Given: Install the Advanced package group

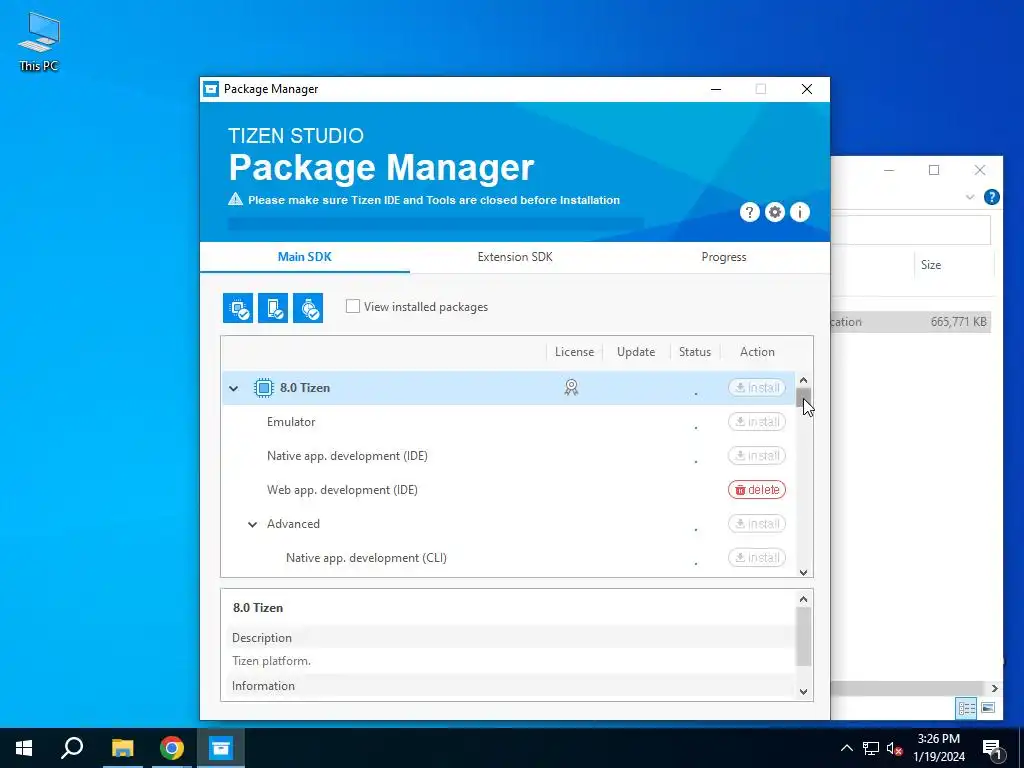Looking at the screenshot, I should pos(757,524).
